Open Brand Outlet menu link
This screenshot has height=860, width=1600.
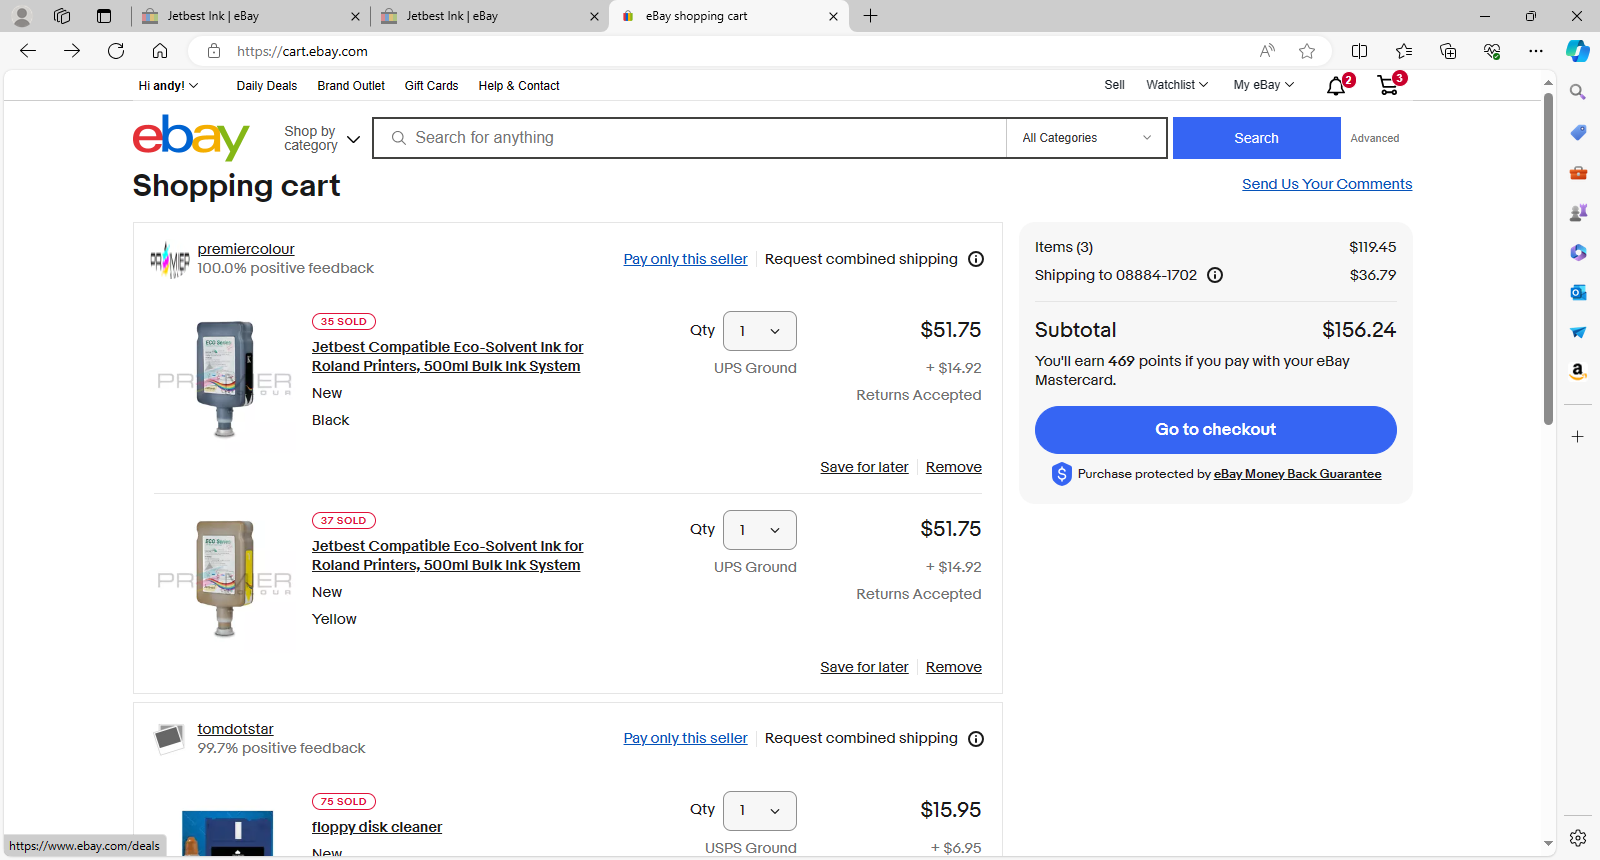point(351,86)
